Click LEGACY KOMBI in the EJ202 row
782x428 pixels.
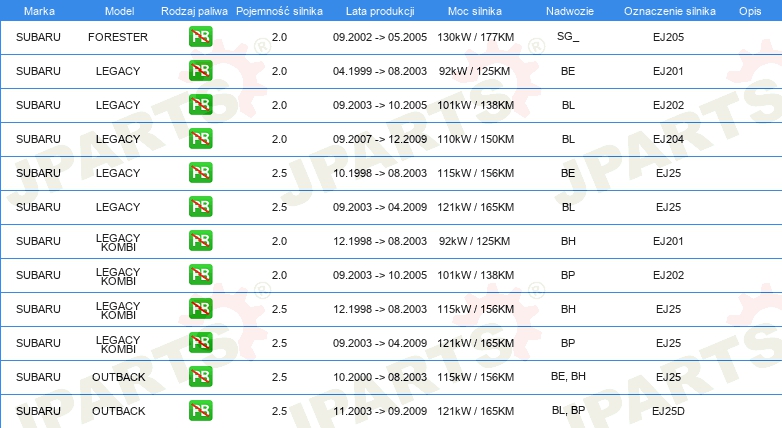(118, 276)
